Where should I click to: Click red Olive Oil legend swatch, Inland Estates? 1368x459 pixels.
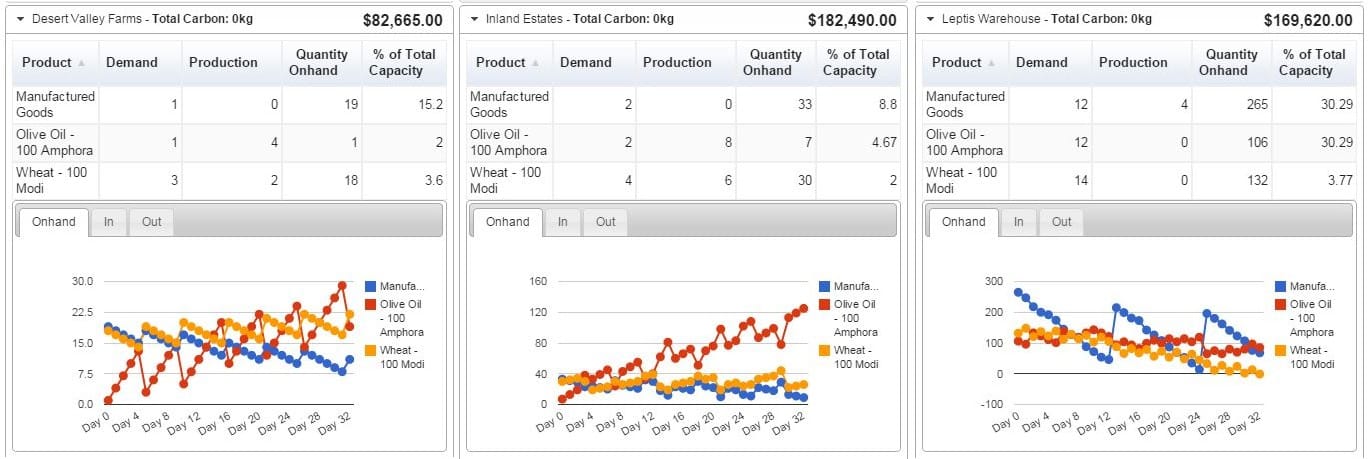825,304
